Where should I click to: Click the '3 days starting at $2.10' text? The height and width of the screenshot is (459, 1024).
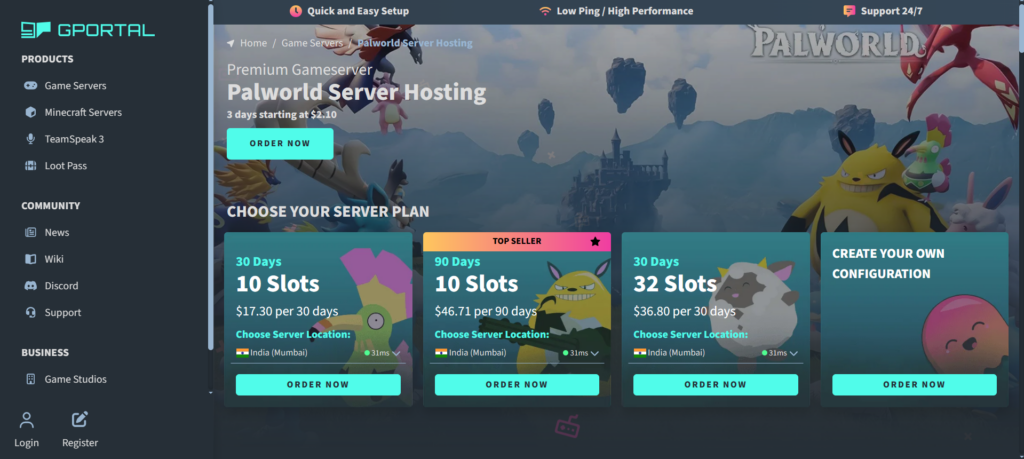281,114
